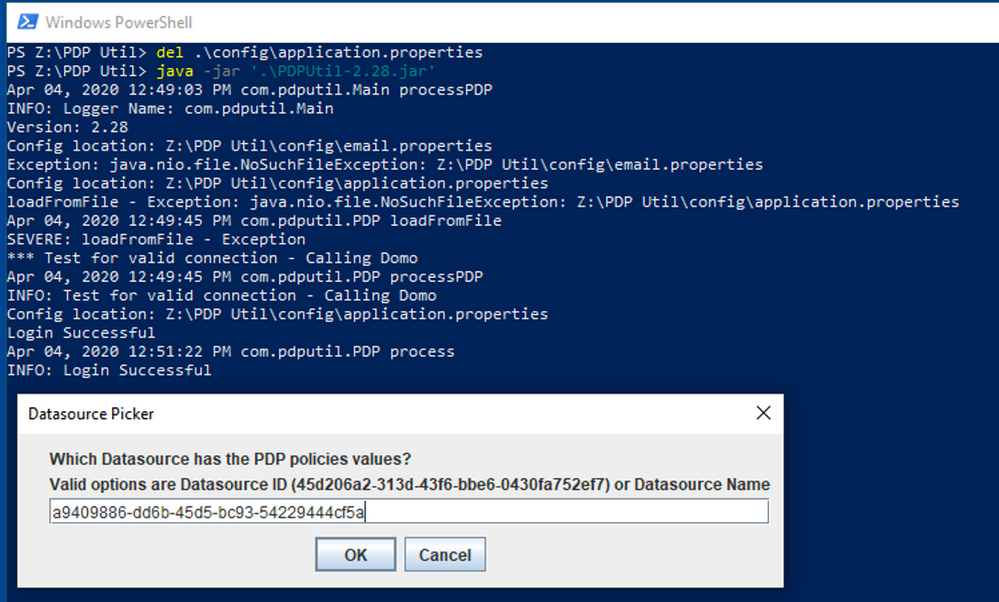The width and height of the screenshot is (999, 602).
Task: Click the 'INFO: Logger Name: com.pdputil.Main' line
Action: (170, 108)
